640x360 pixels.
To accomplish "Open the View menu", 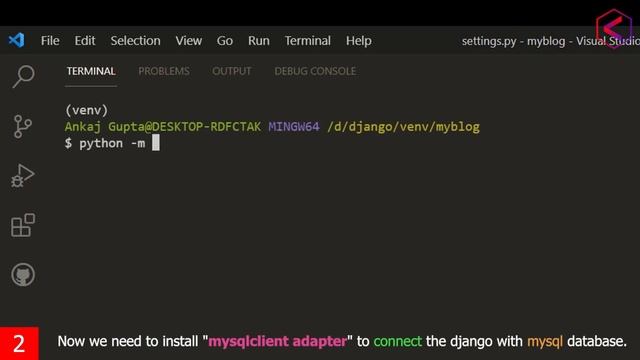I will click(x=189, y=41).
